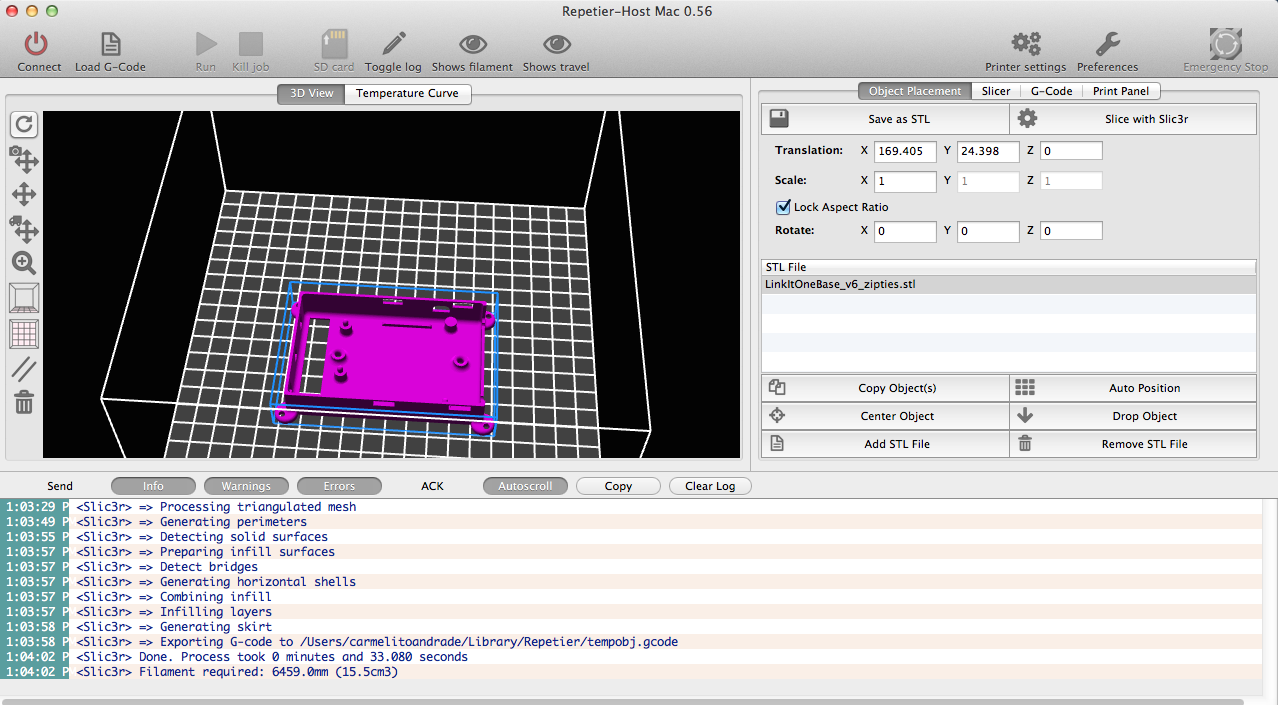This screenshot has height=705, width=1278.
Task: Click the Rotate Z field
Action: click(x=1071, y=231)
